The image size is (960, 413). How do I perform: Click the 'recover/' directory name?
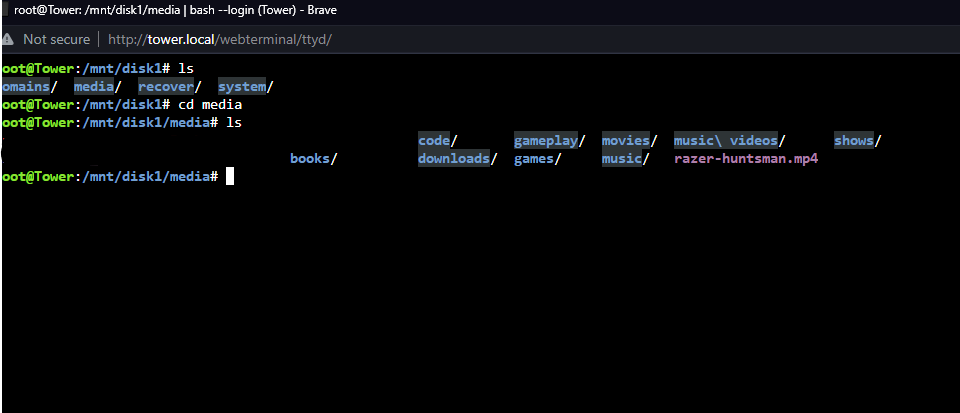(x=170, y=87)
